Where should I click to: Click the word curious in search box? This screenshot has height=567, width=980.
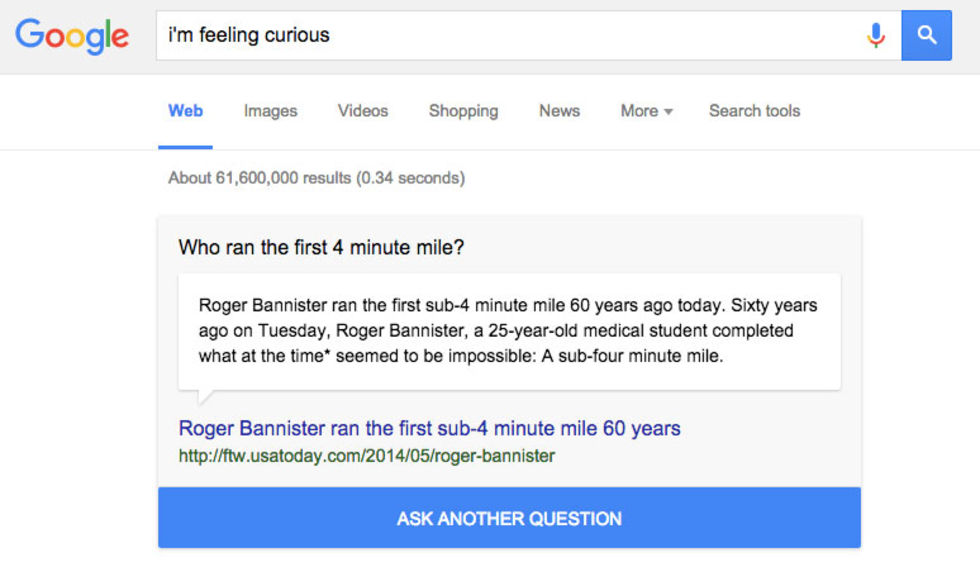click(296, 36)
